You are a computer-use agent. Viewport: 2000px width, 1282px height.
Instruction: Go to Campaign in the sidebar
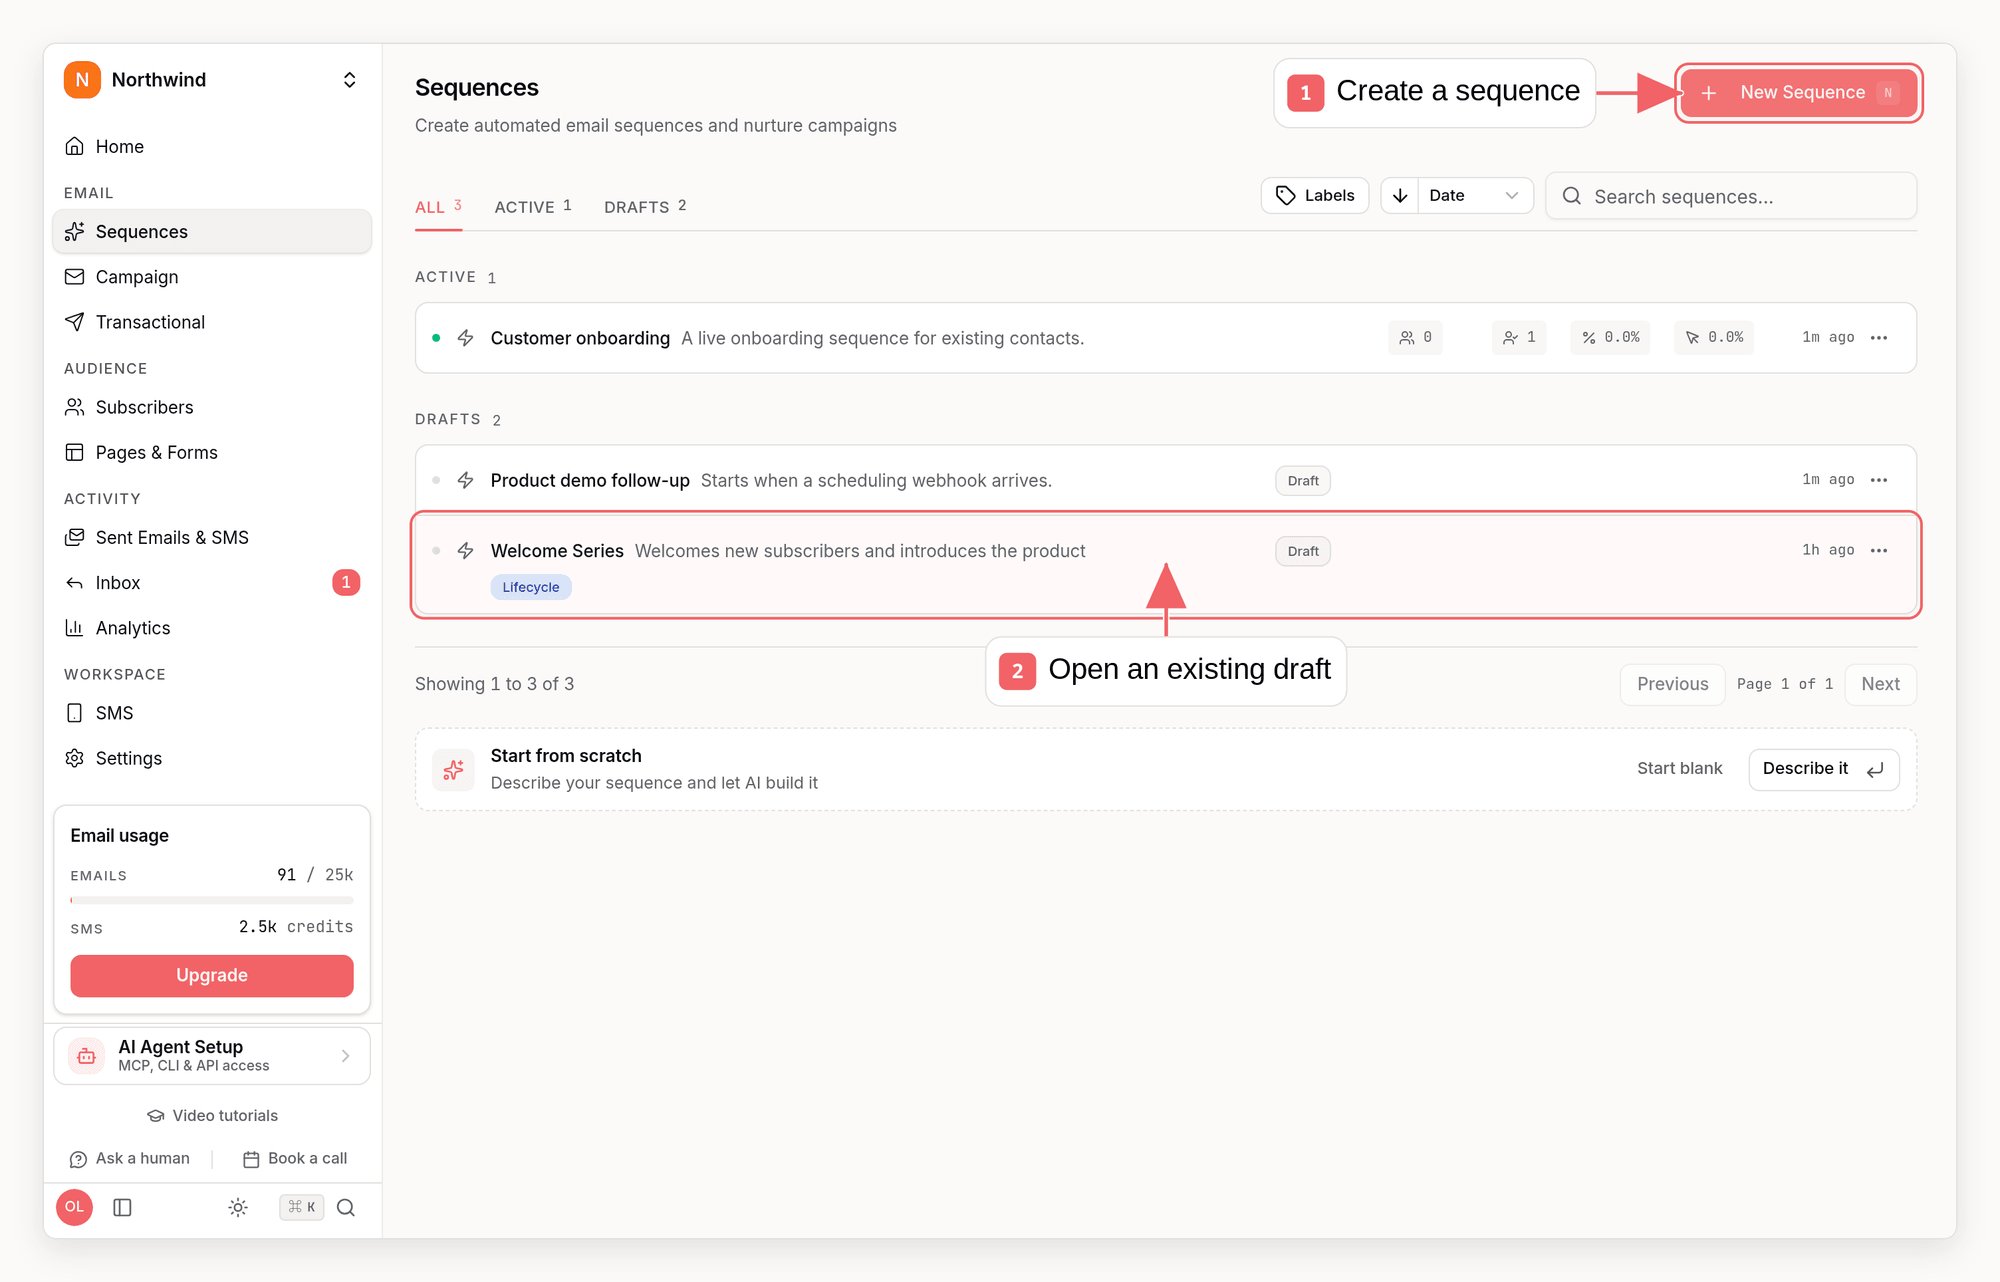pos(211,277)
